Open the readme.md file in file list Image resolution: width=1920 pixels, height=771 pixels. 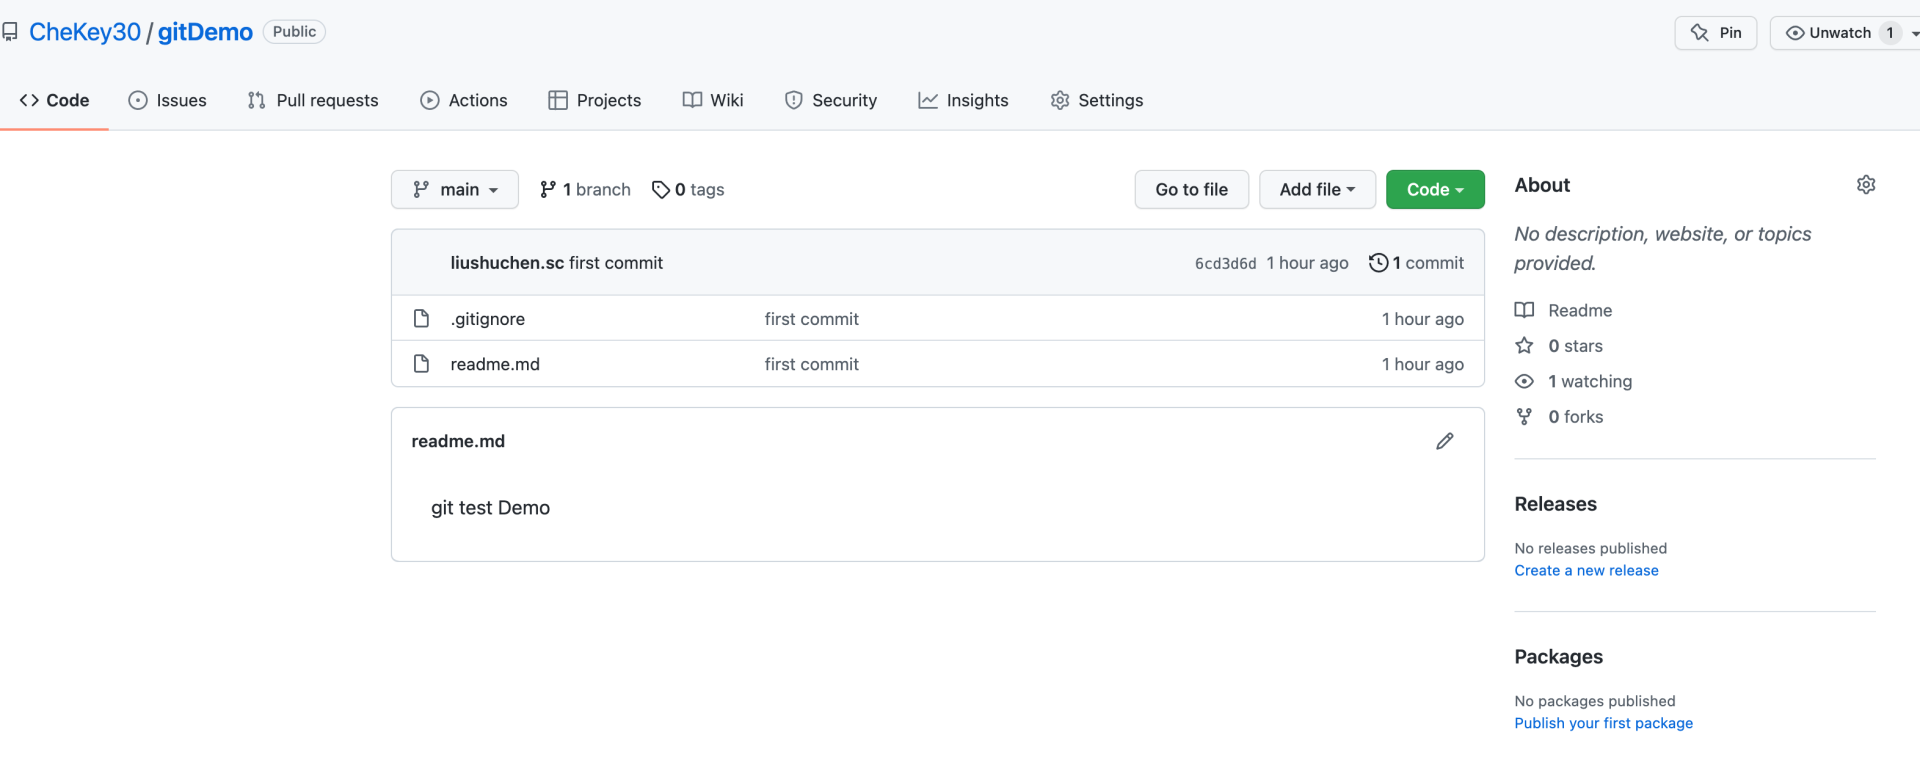point(495,364)
